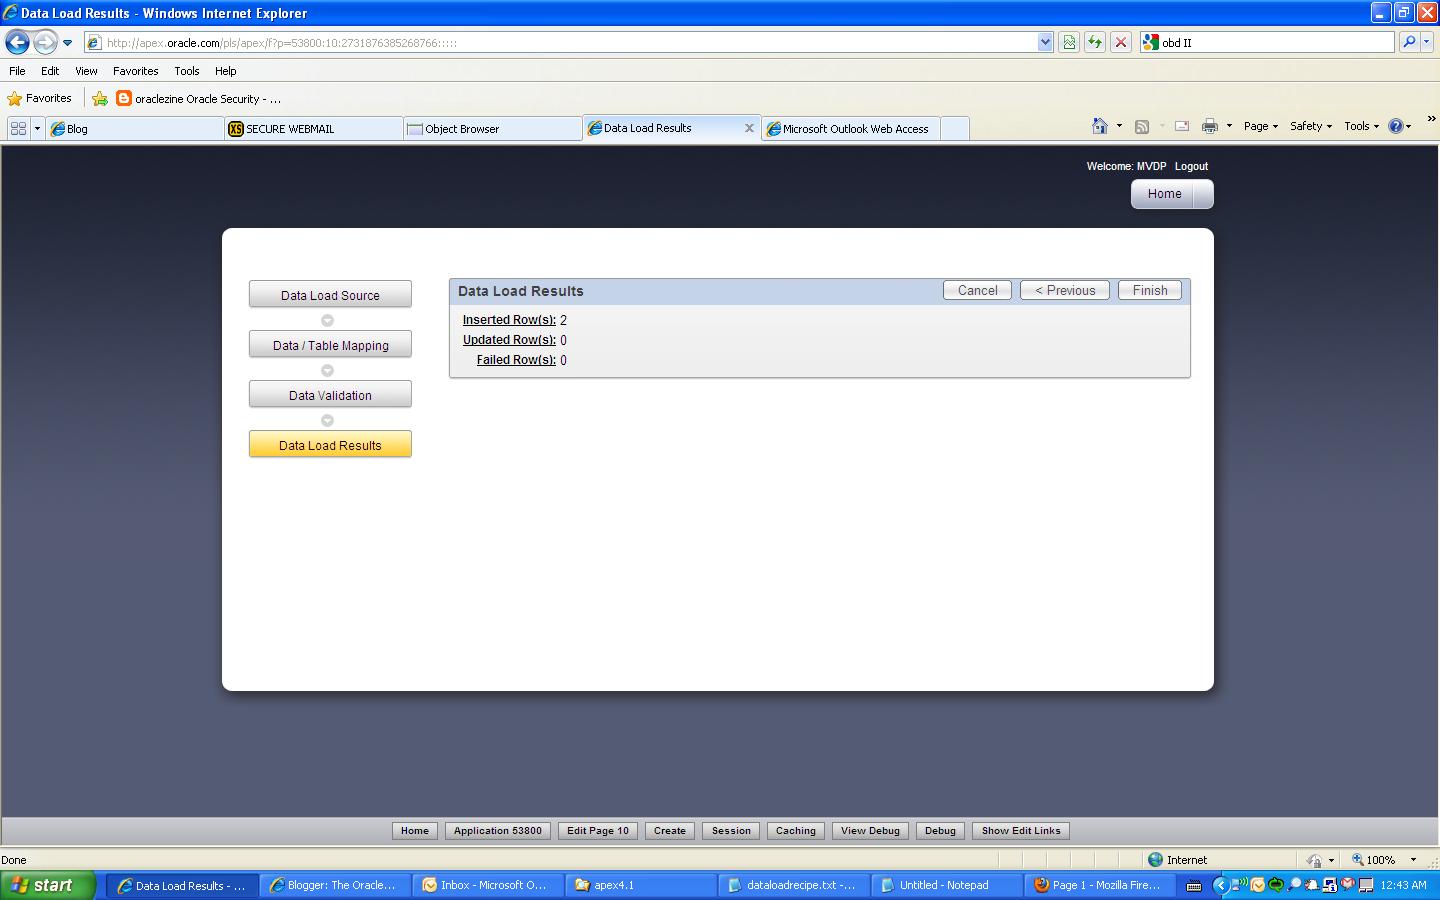This screenshot has width=1440, height=900.
Task: Click the Home icon on the command bar
Action: click(x=1100, y=126)
